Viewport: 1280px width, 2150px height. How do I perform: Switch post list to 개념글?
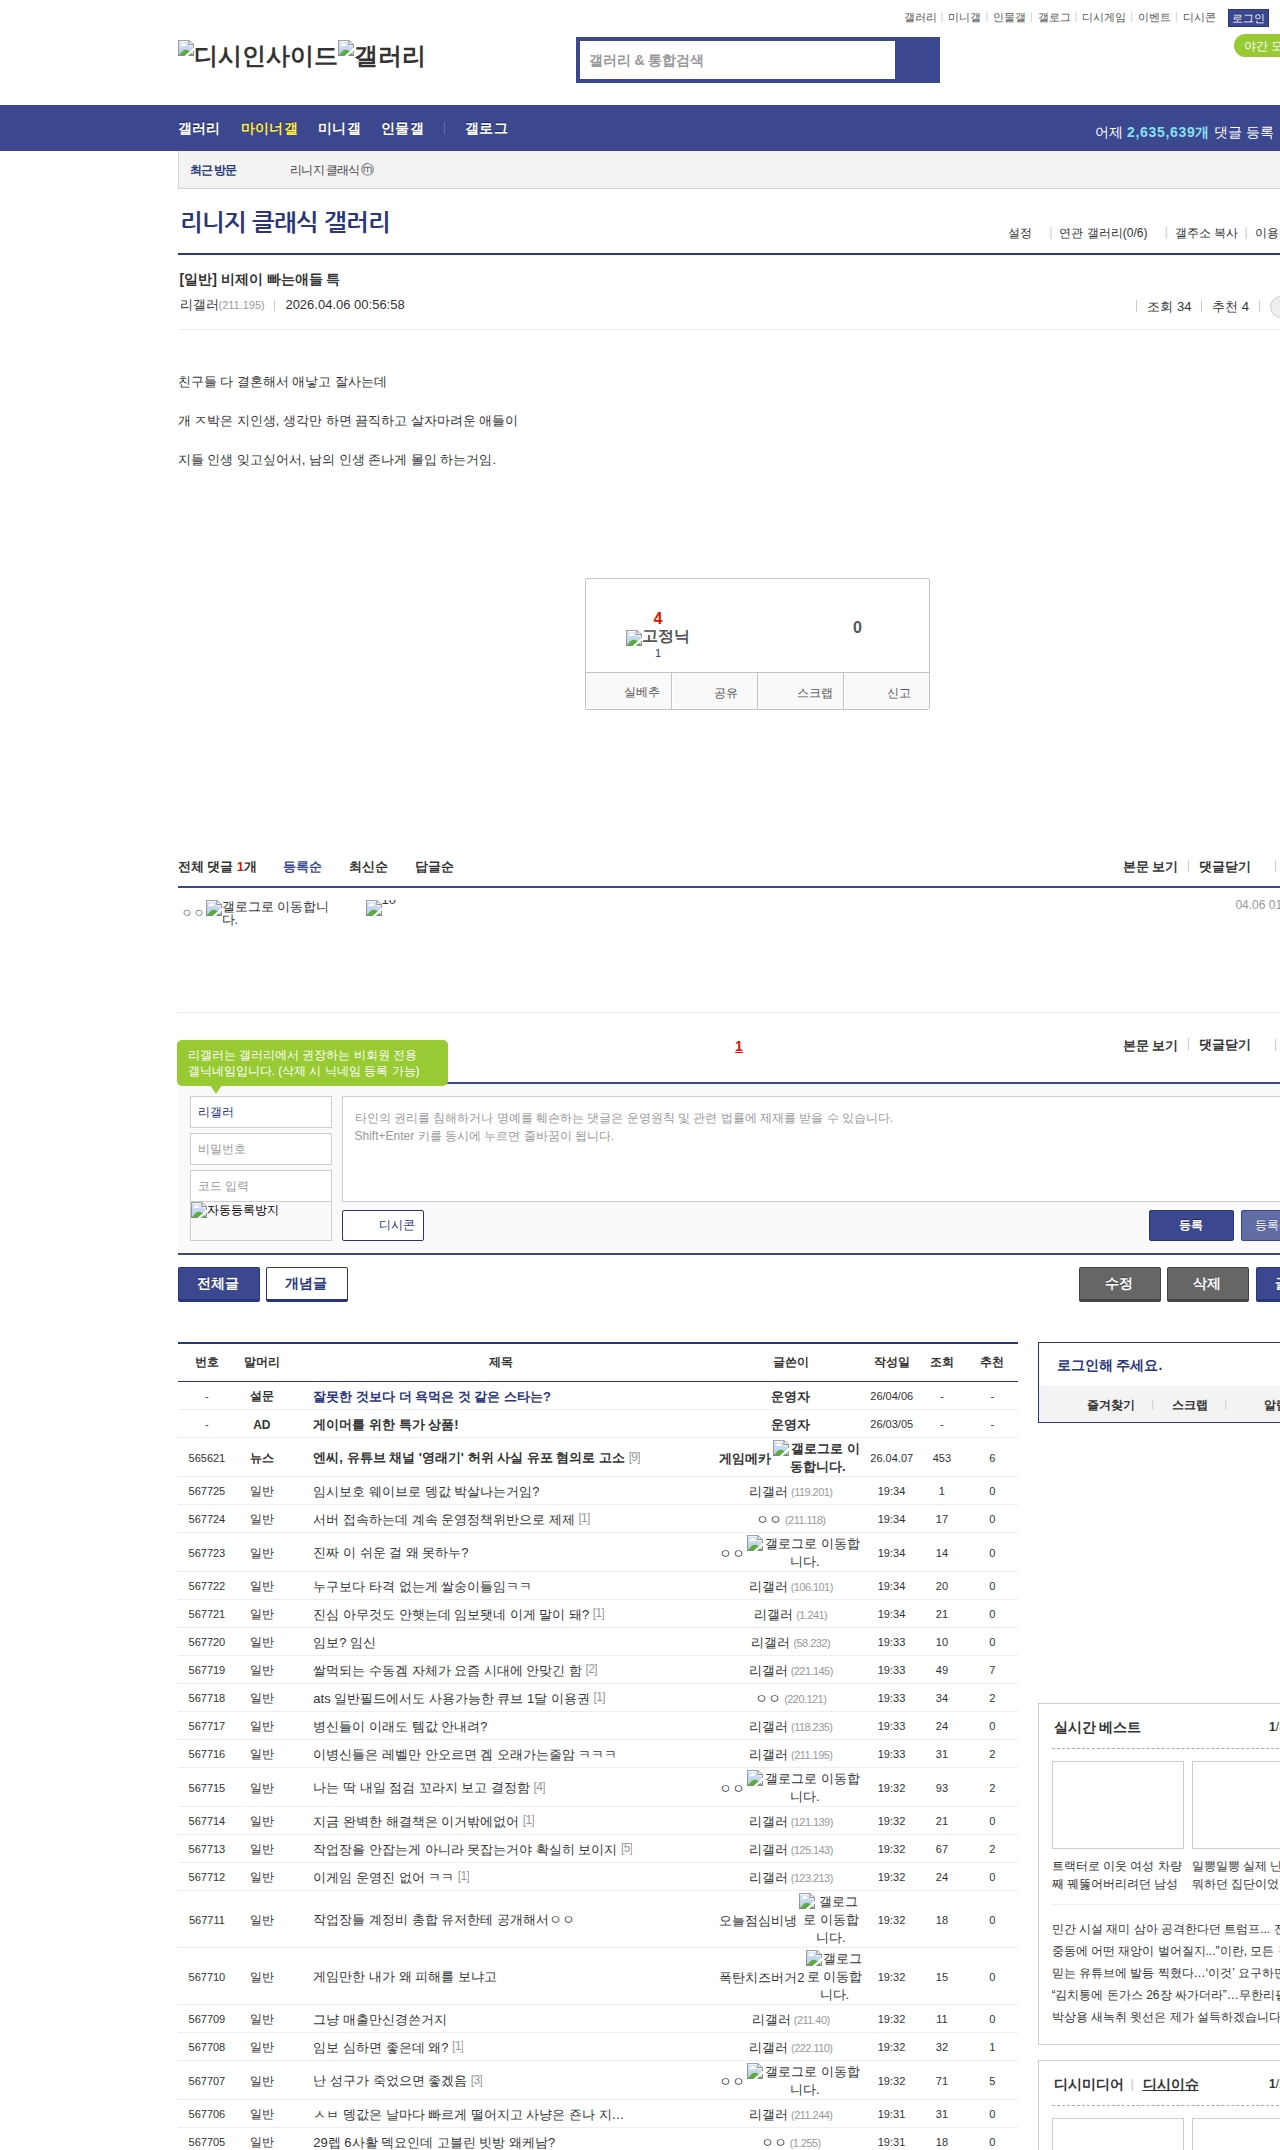[x=306, y=1284]
